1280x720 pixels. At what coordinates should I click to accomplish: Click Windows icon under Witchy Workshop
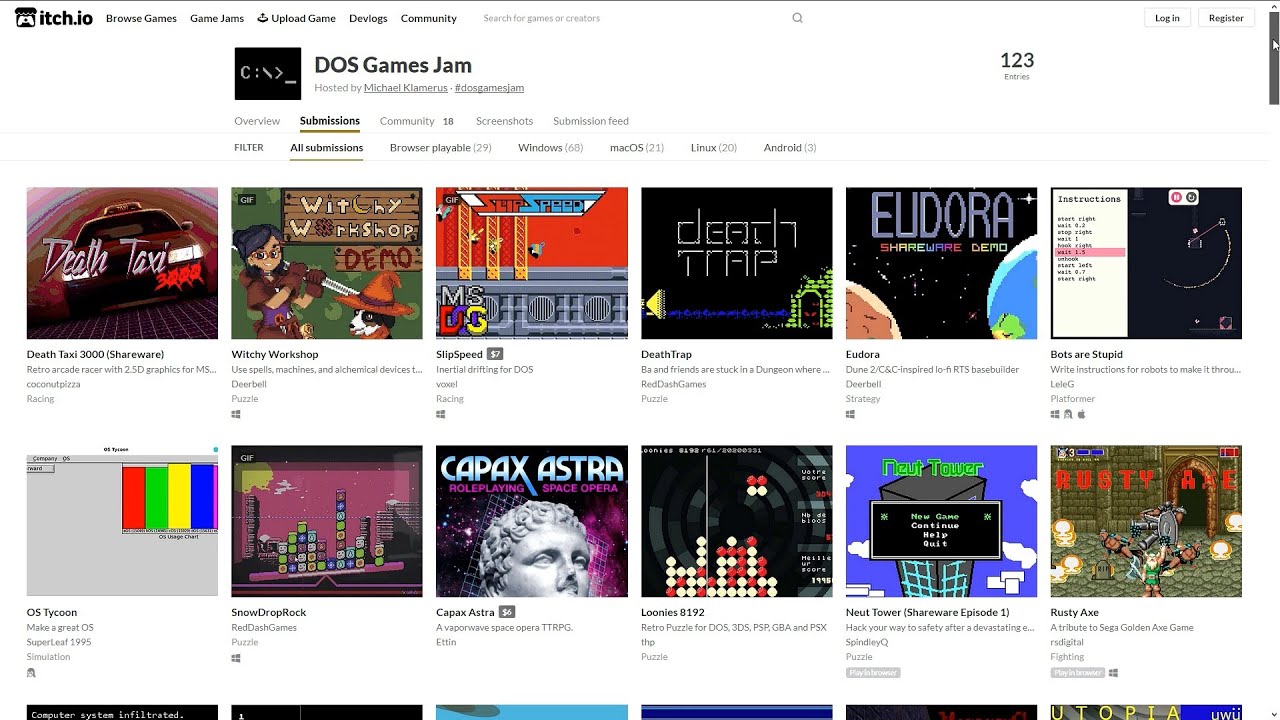click(236, 414)
